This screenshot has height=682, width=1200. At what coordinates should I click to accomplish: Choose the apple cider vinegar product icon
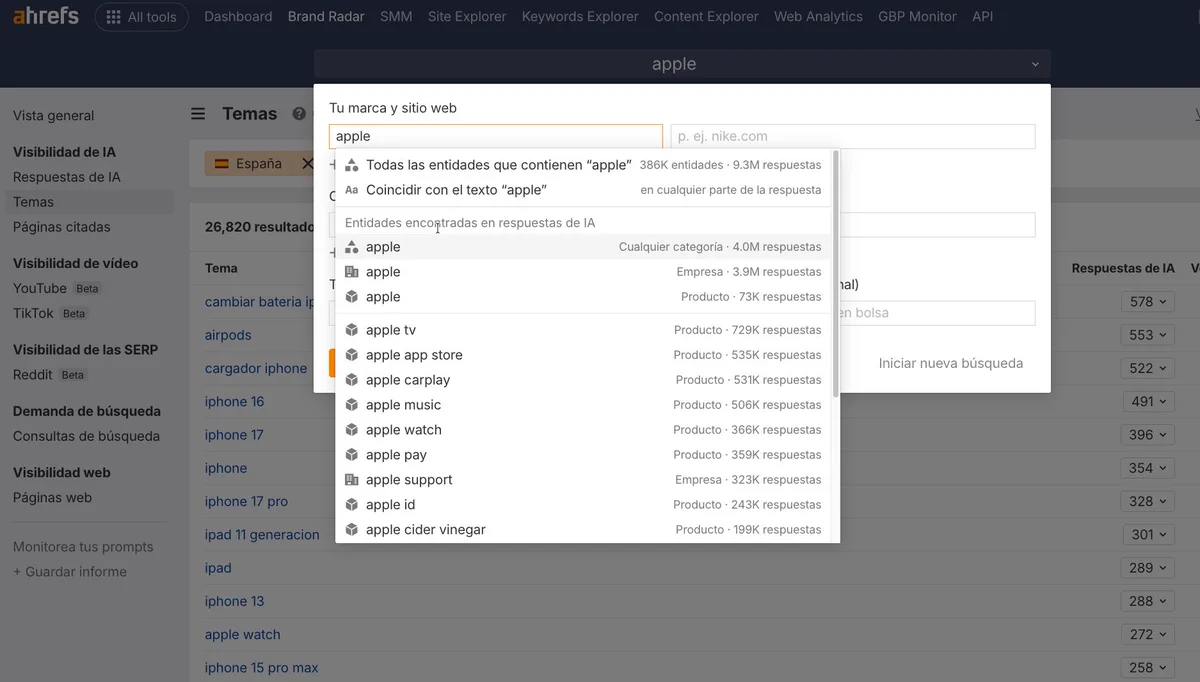click(x=351, y=530)
